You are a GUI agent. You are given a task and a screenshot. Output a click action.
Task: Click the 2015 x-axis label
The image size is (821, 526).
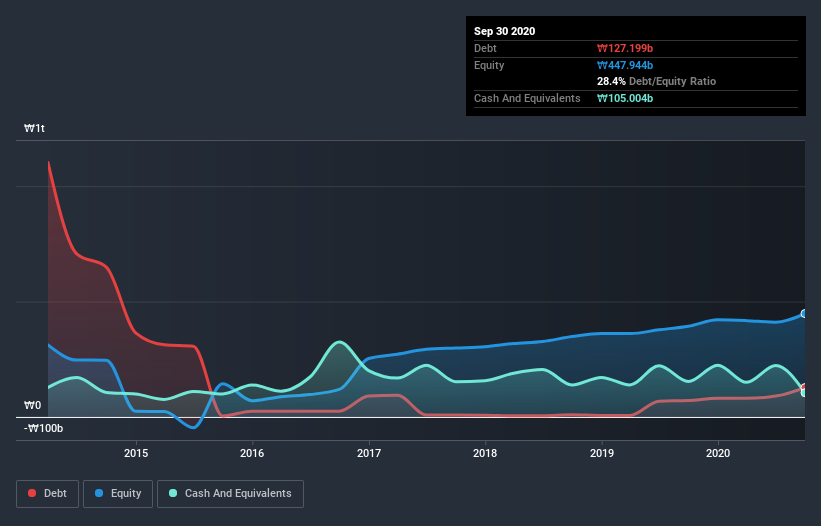pos(136,453)
